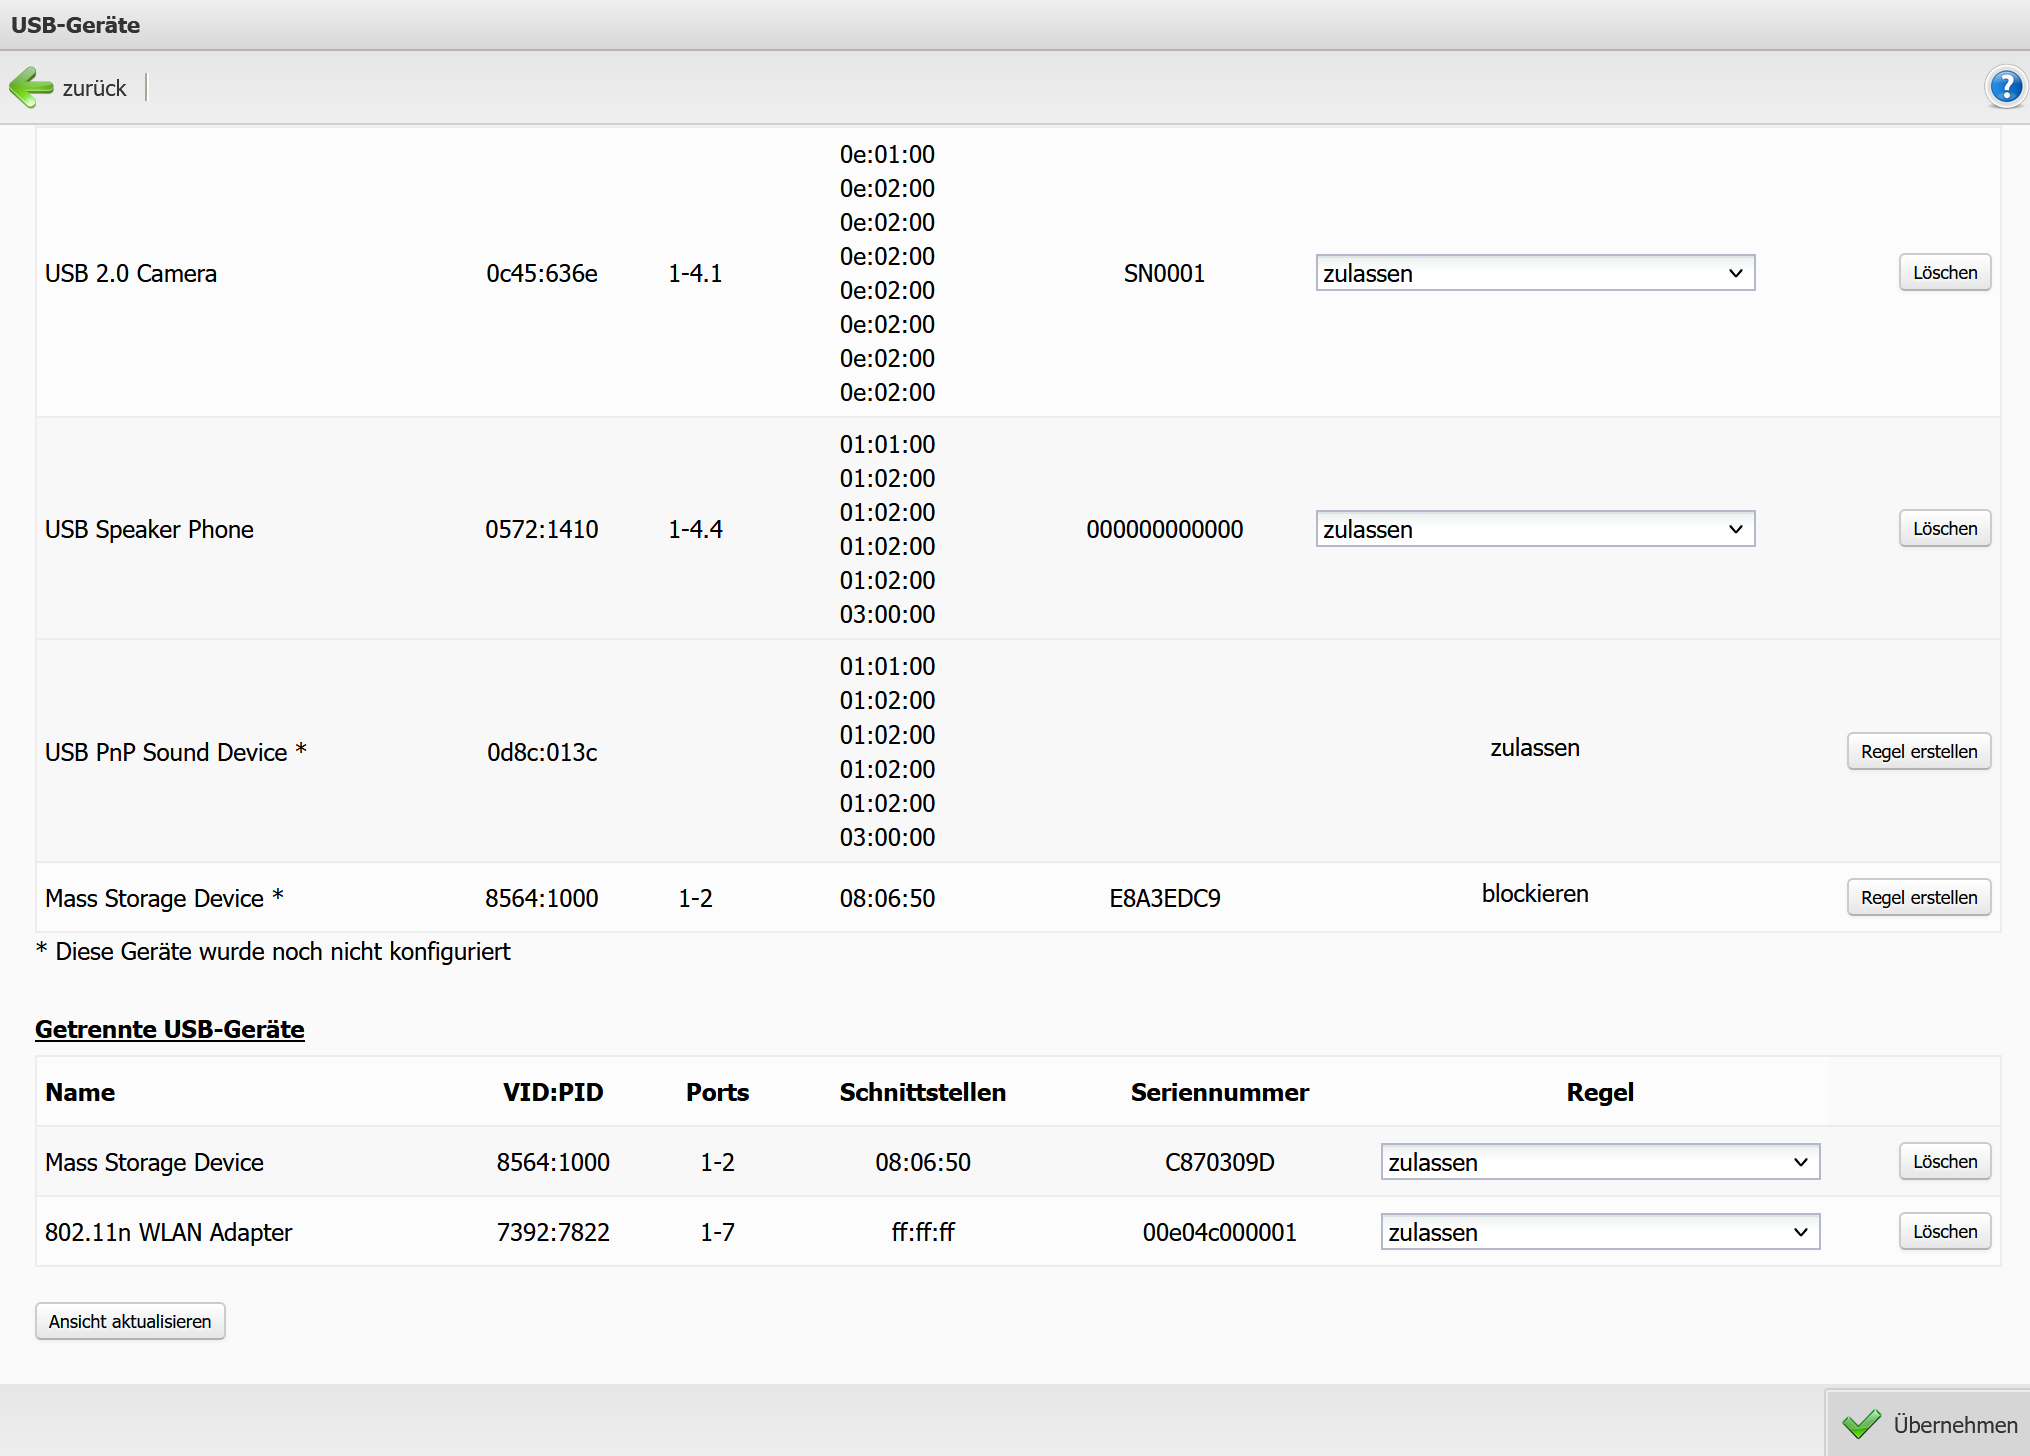The height and width of the screenshot is (1456, 2030).
Task: Click the Schnittstellen column header
Action: tap(922, 1092)
